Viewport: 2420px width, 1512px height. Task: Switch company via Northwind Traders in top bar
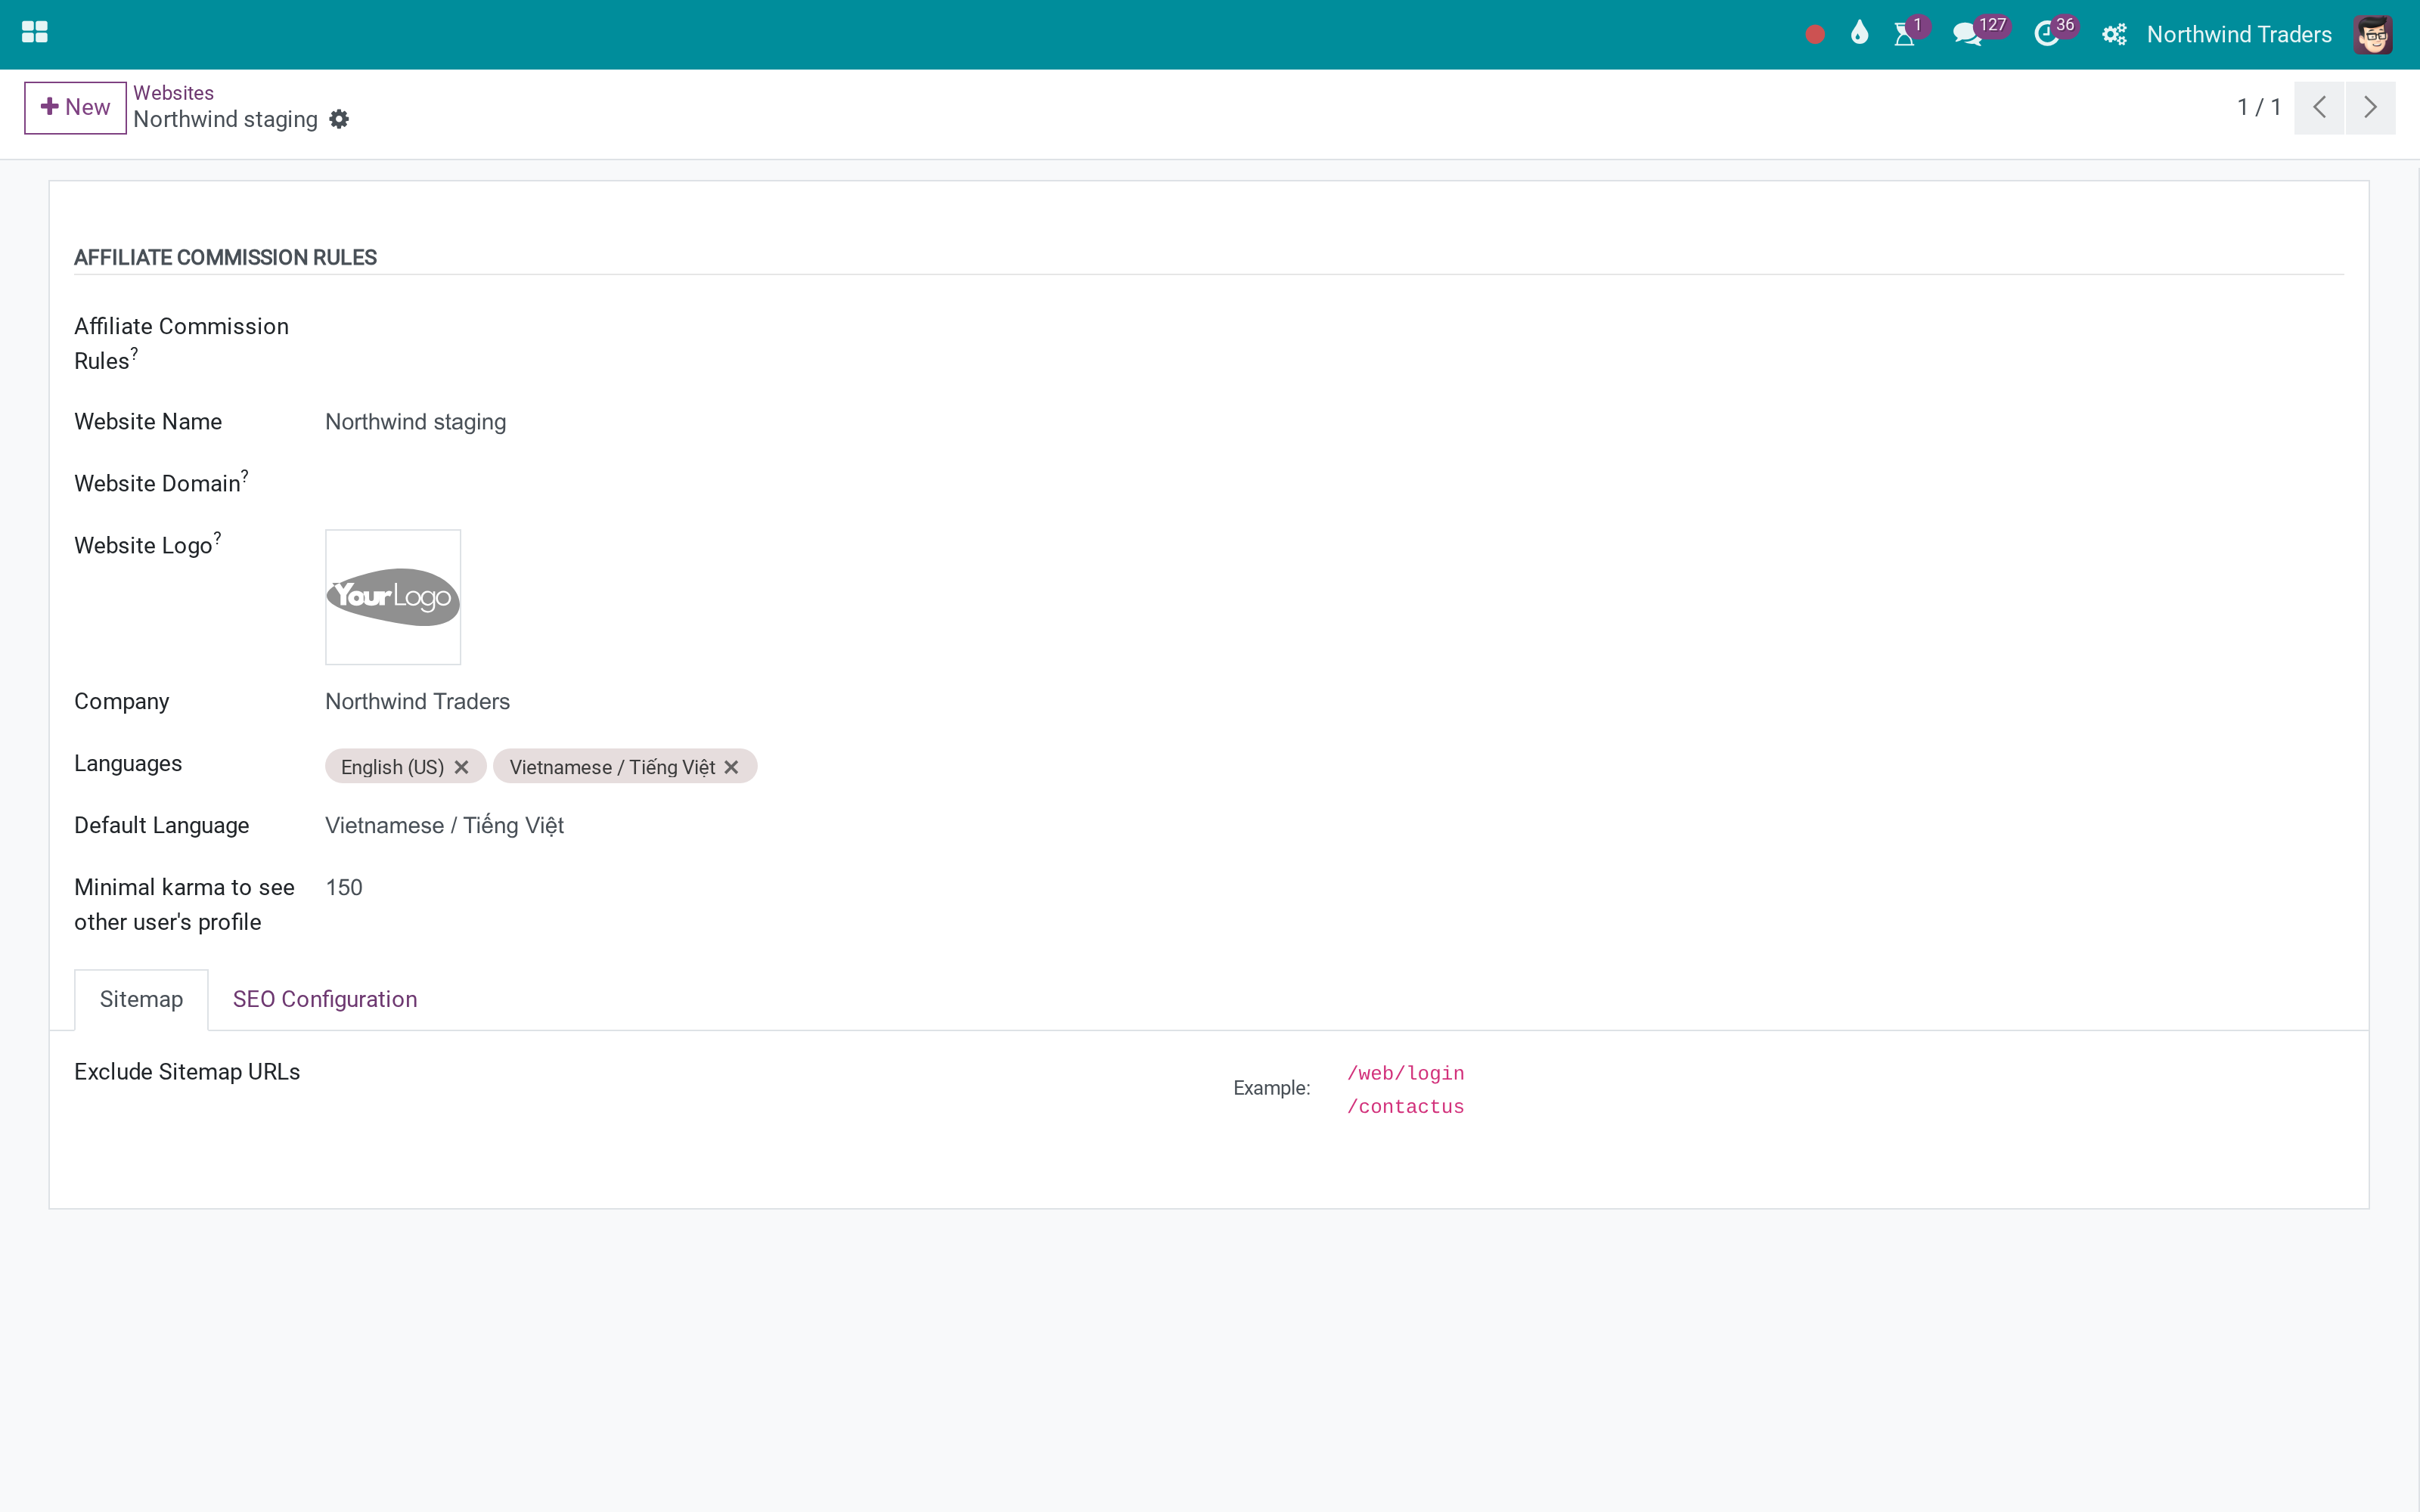(x=2239, y=34)
